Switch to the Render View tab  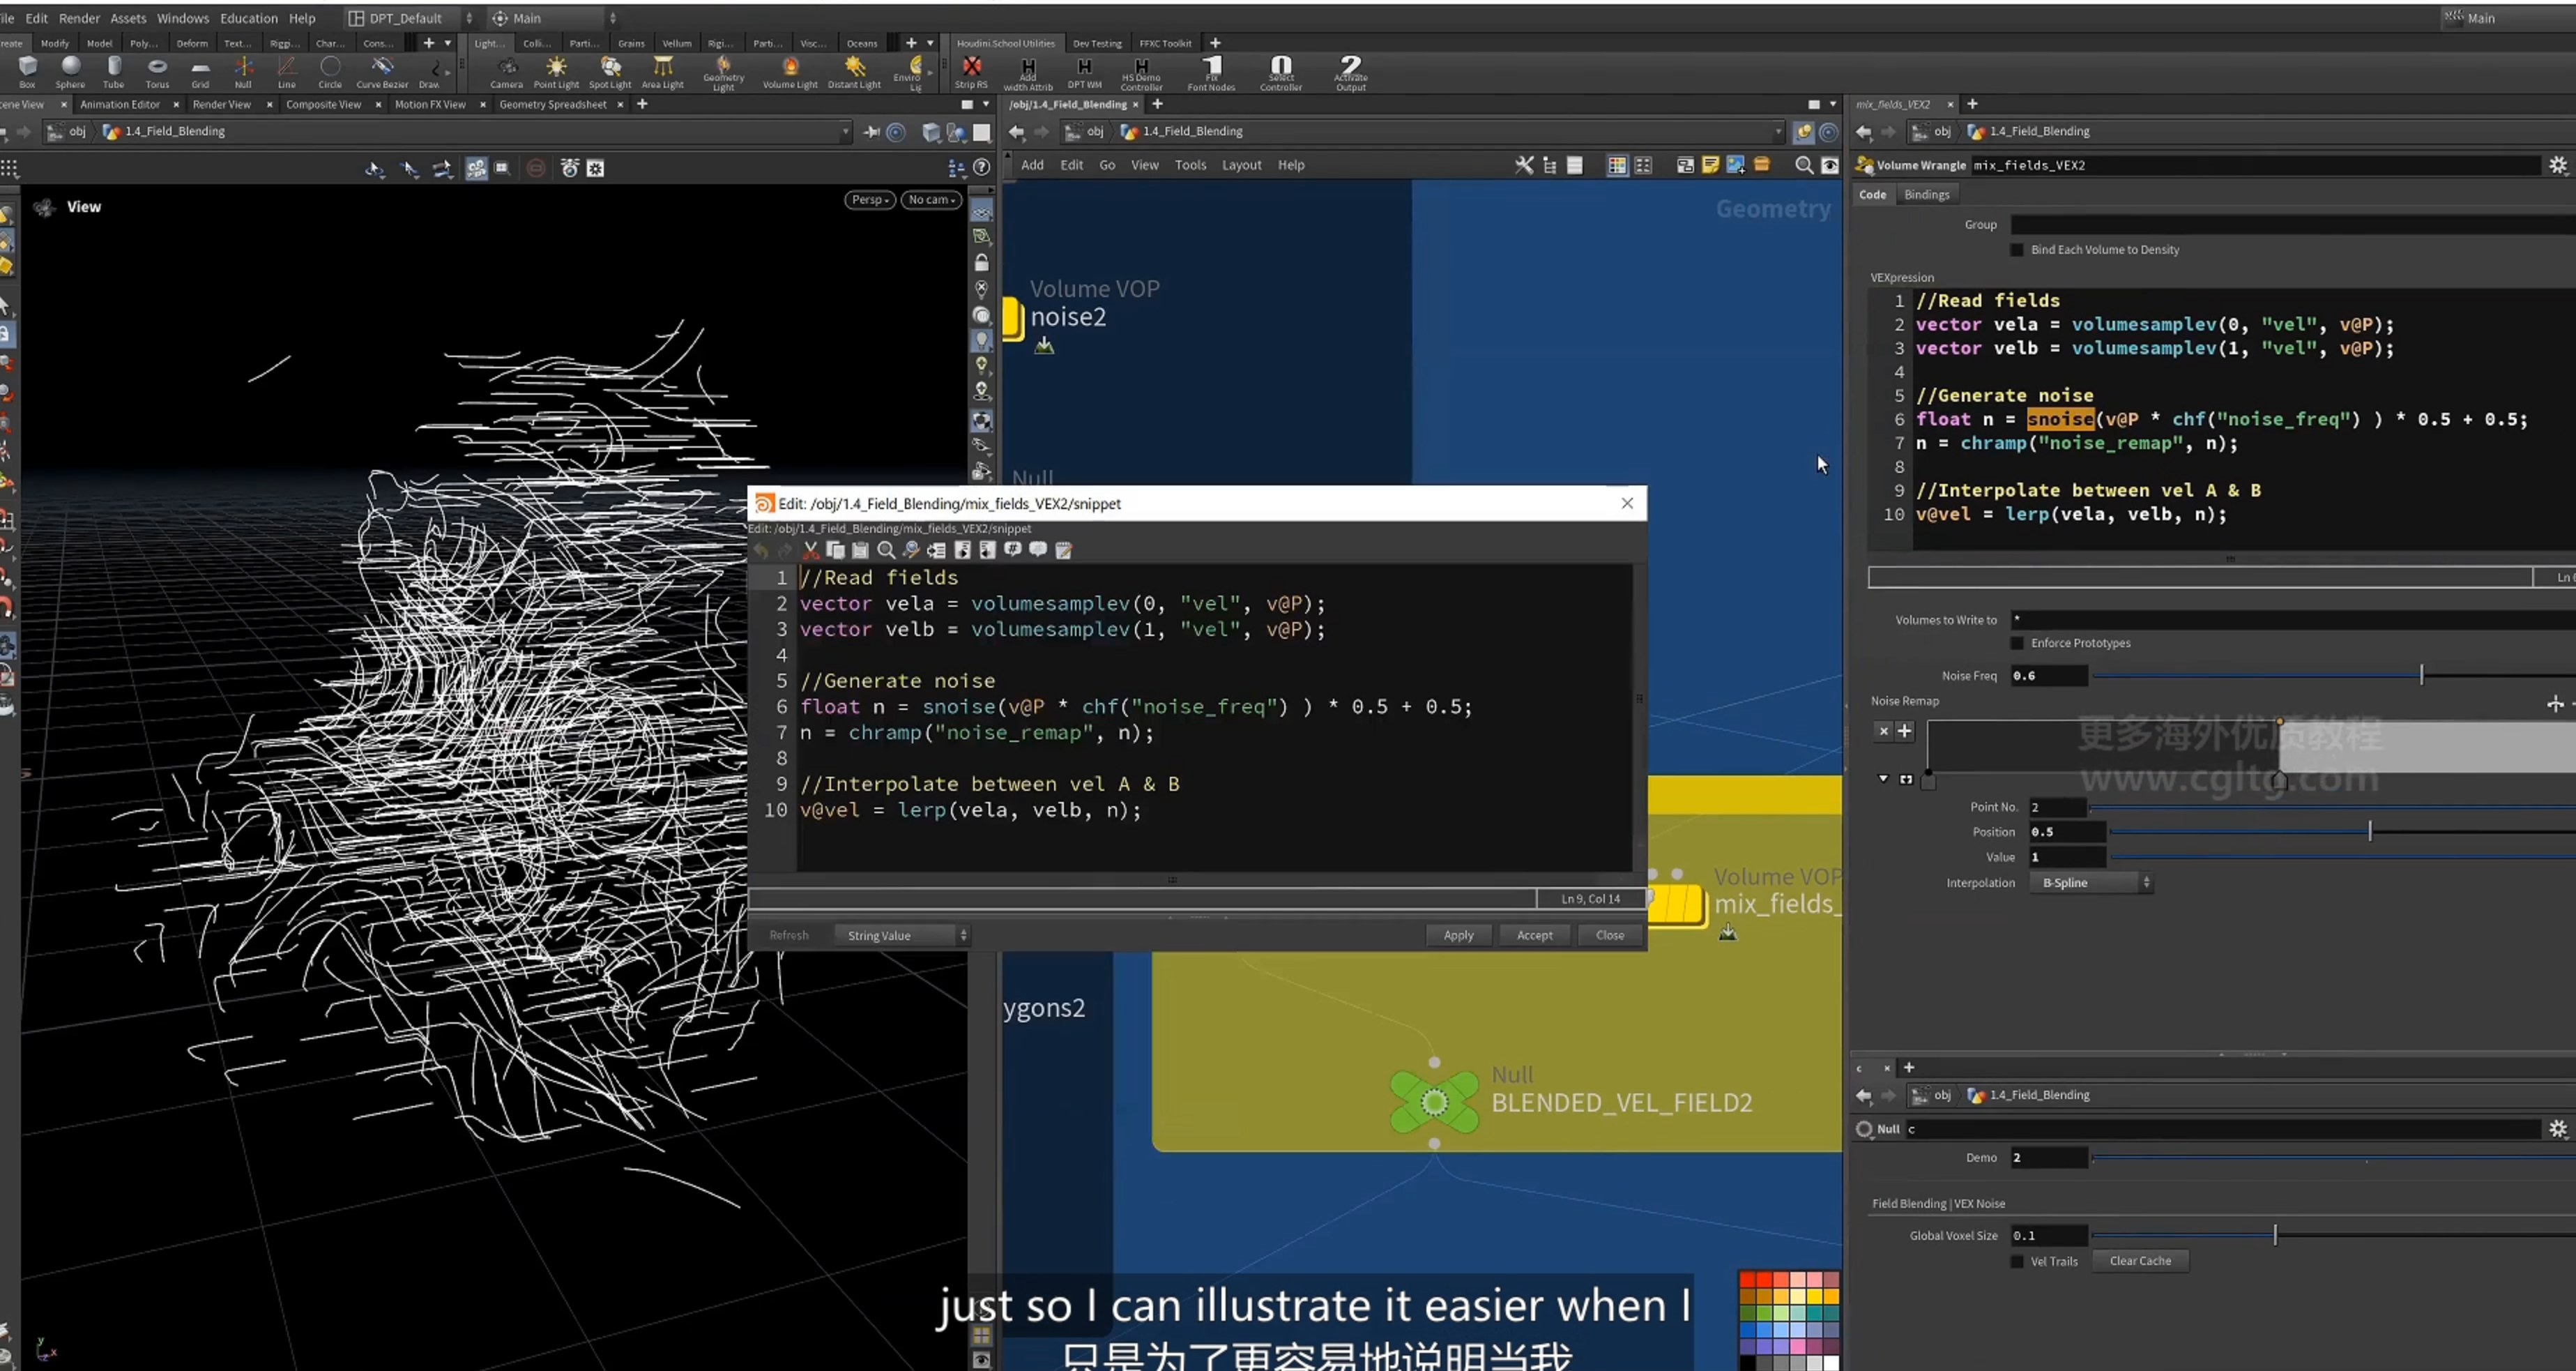click(221, 104)
